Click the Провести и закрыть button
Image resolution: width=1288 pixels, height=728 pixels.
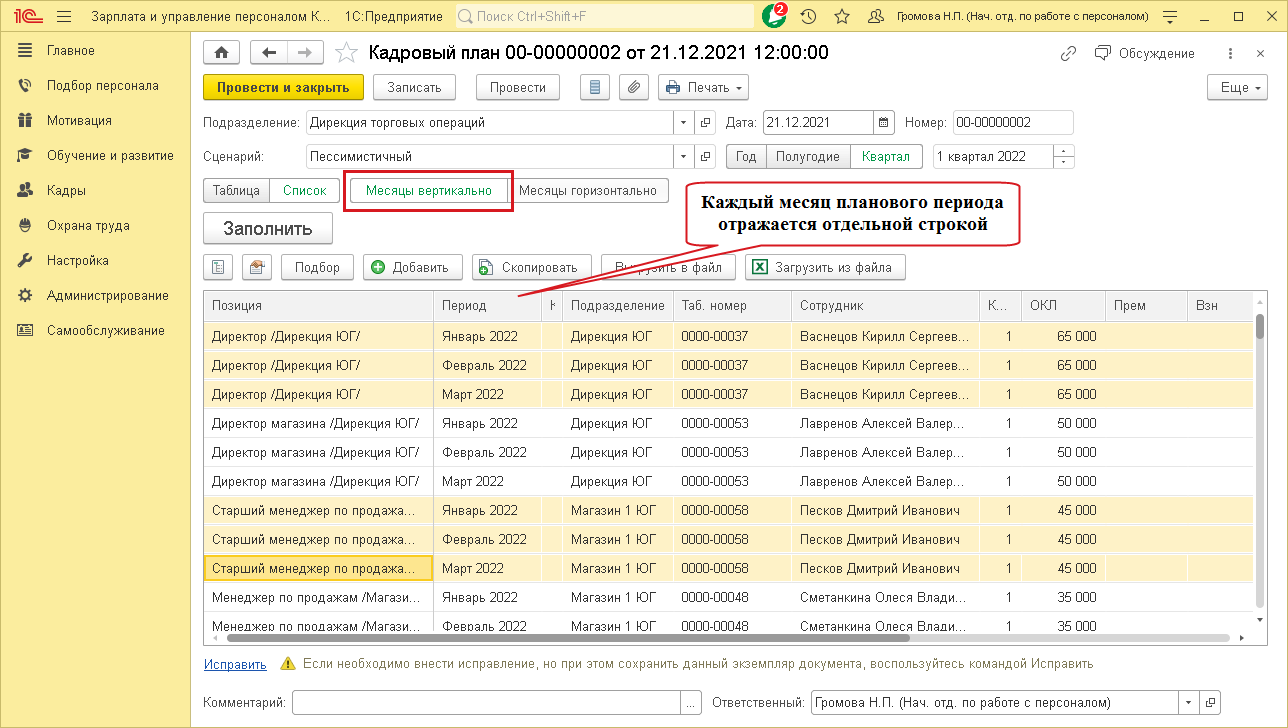click(x=283, y=87)
